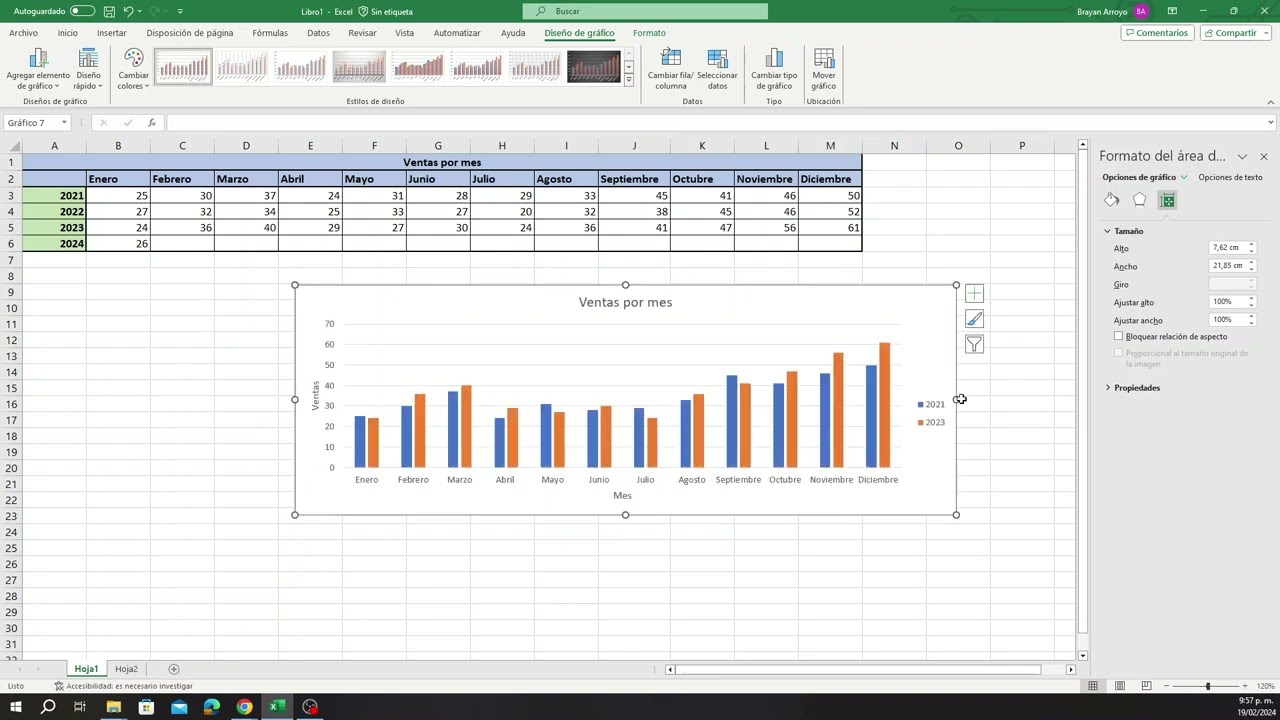Open Agregar elemento de gráfico menu
Image resolution: width=1280 pixels, height=720 pixels.
click(x=38, y=69)
